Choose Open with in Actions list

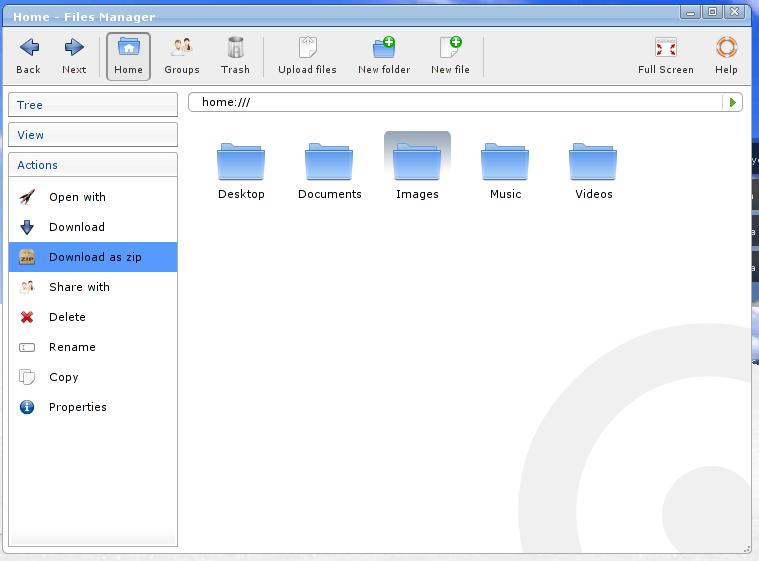point(77,197)
